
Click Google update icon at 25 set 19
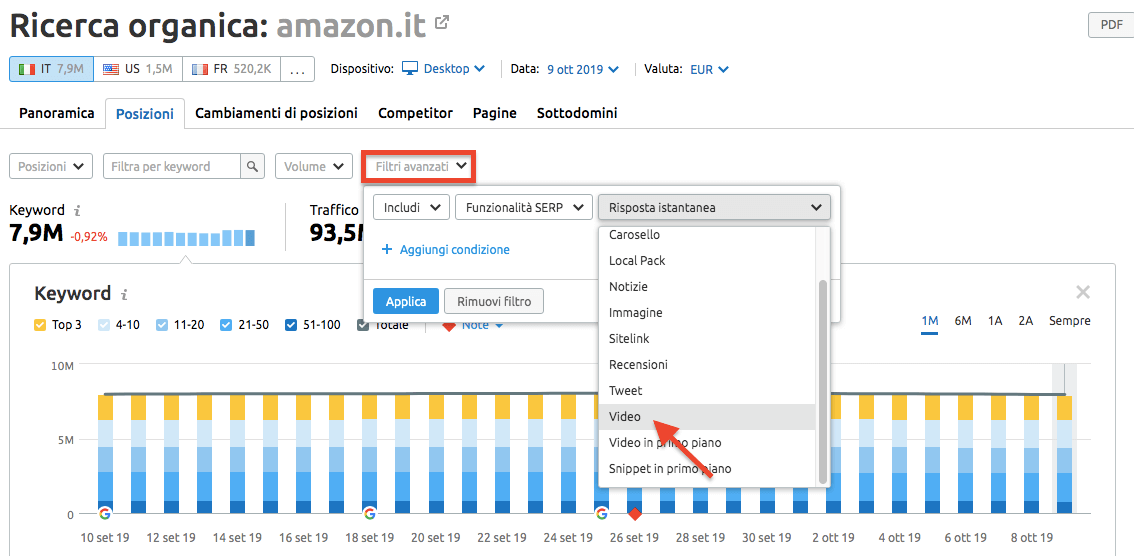[602, 514]
